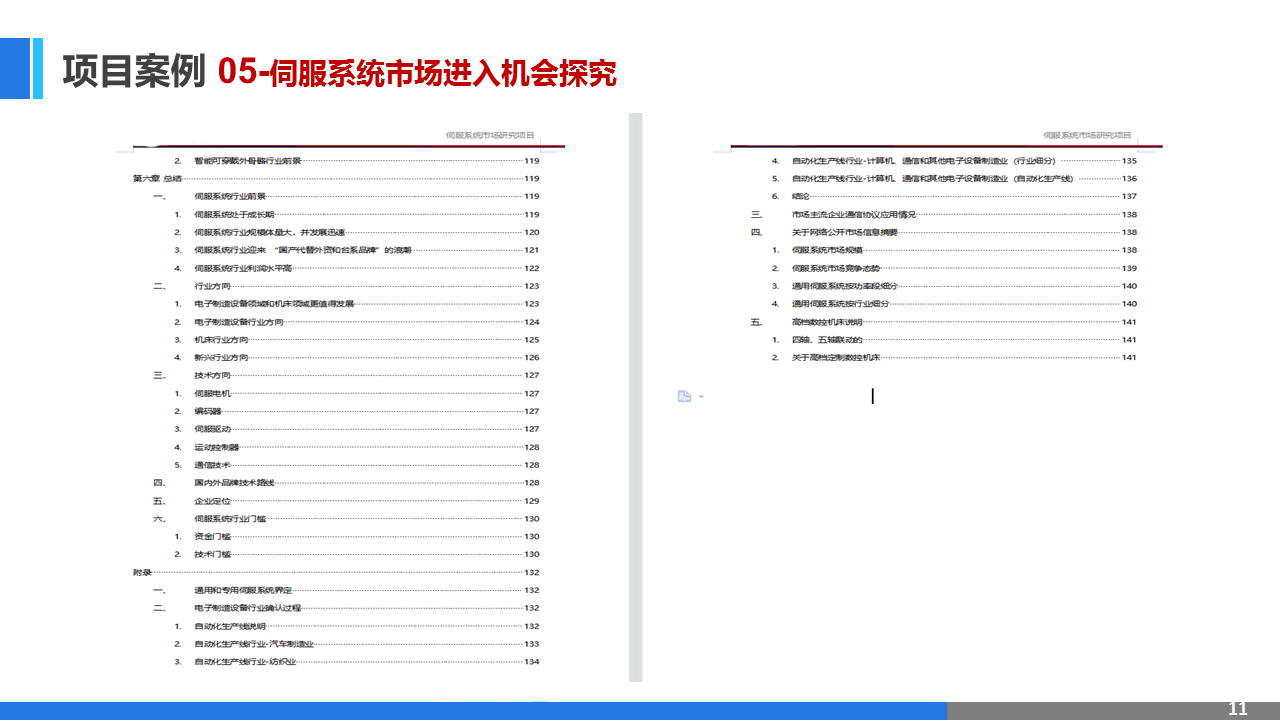Select 伺服系统行业利润水平高 contents line
The height and width of the screenshot is (720, 1280).
click(x=243, y=268)
